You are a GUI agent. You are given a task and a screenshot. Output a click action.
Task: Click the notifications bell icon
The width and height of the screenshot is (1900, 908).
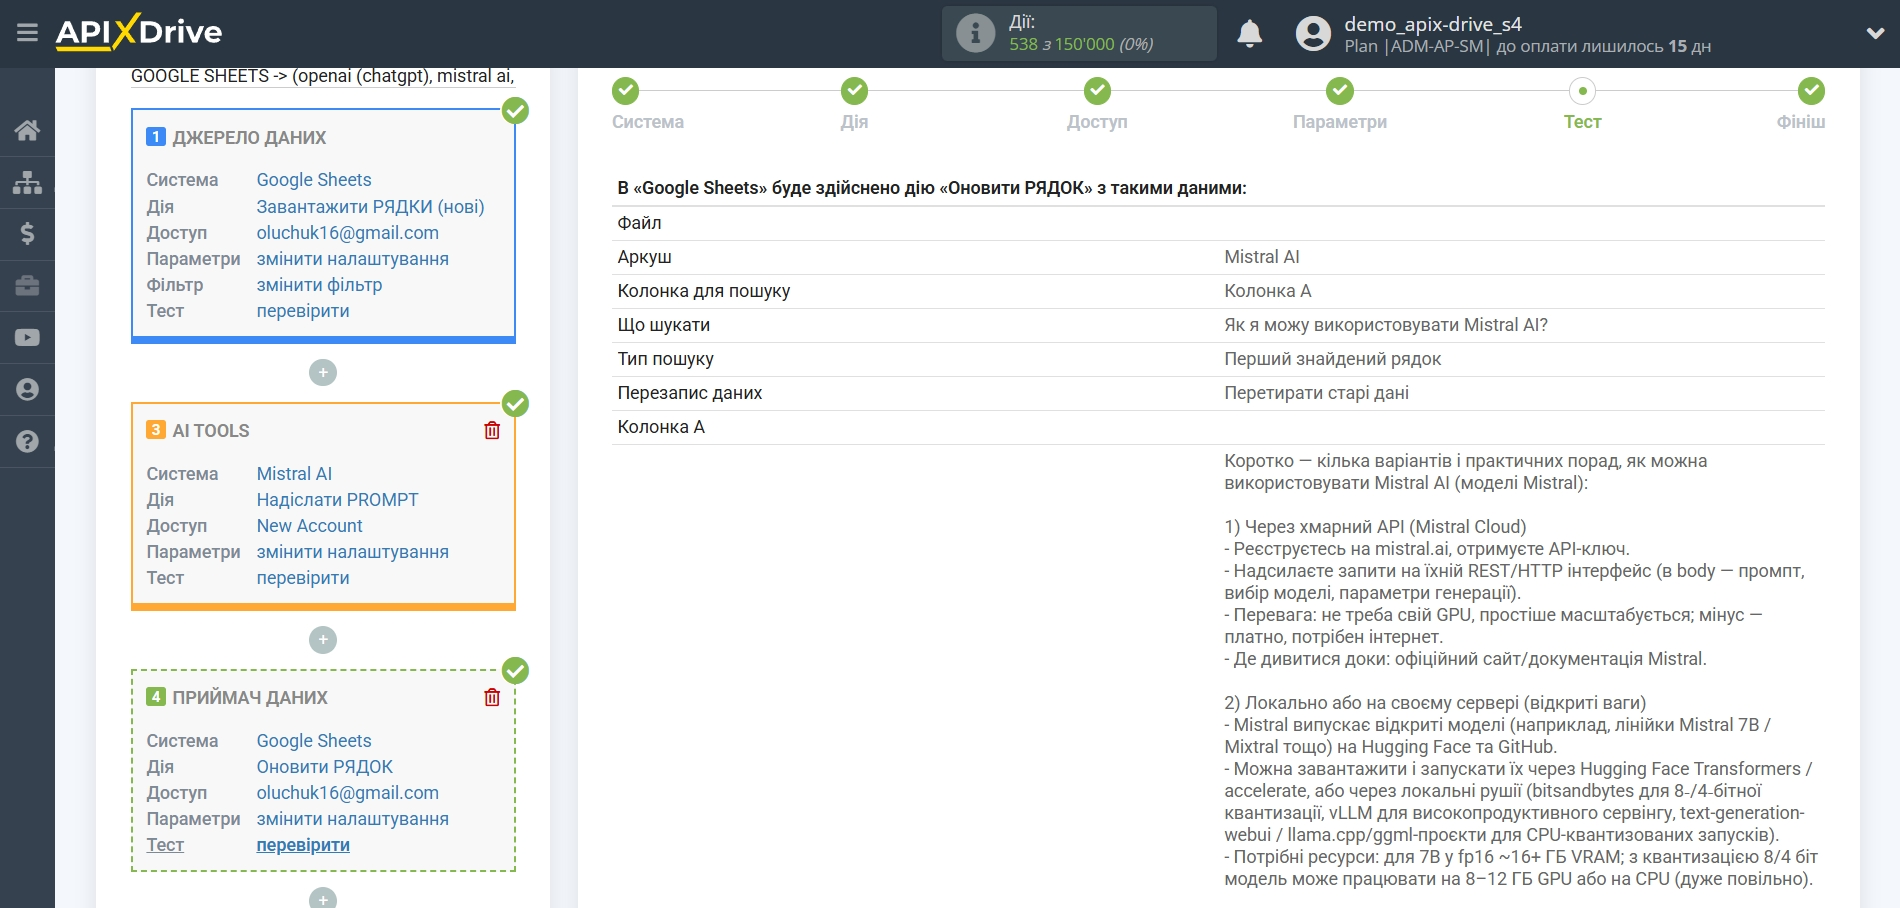click(x=1249, y=33)
